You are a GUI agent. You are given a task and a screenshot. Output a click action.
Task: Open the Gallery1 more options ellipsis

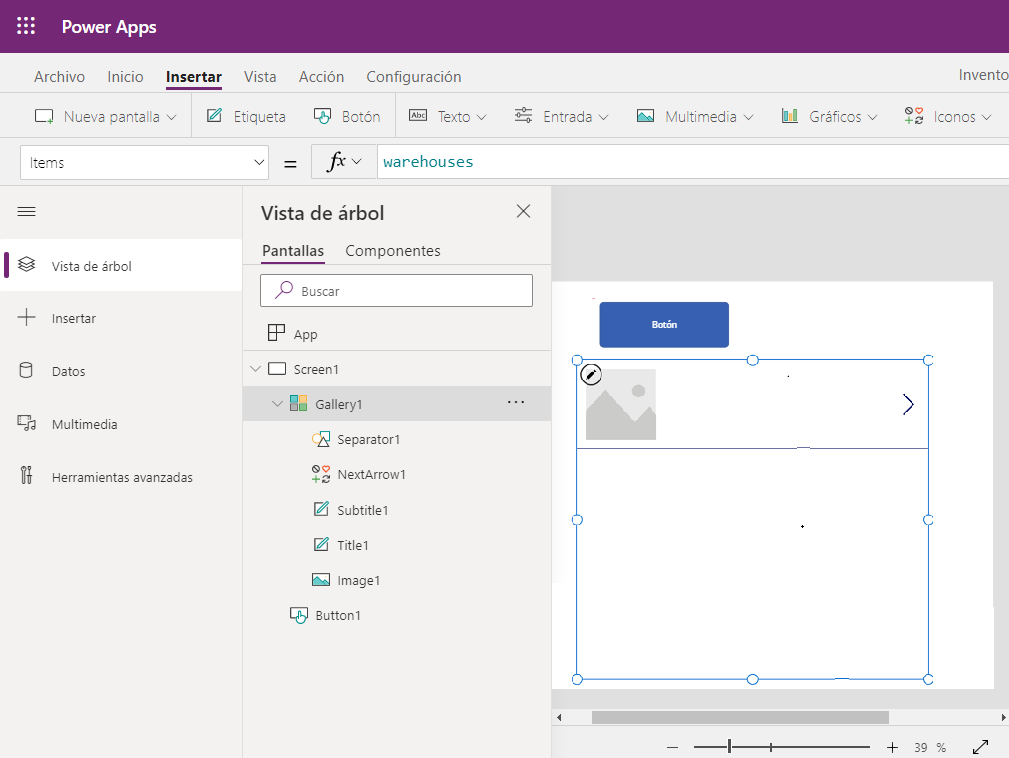pyautogui.click(x=516, y=402)
